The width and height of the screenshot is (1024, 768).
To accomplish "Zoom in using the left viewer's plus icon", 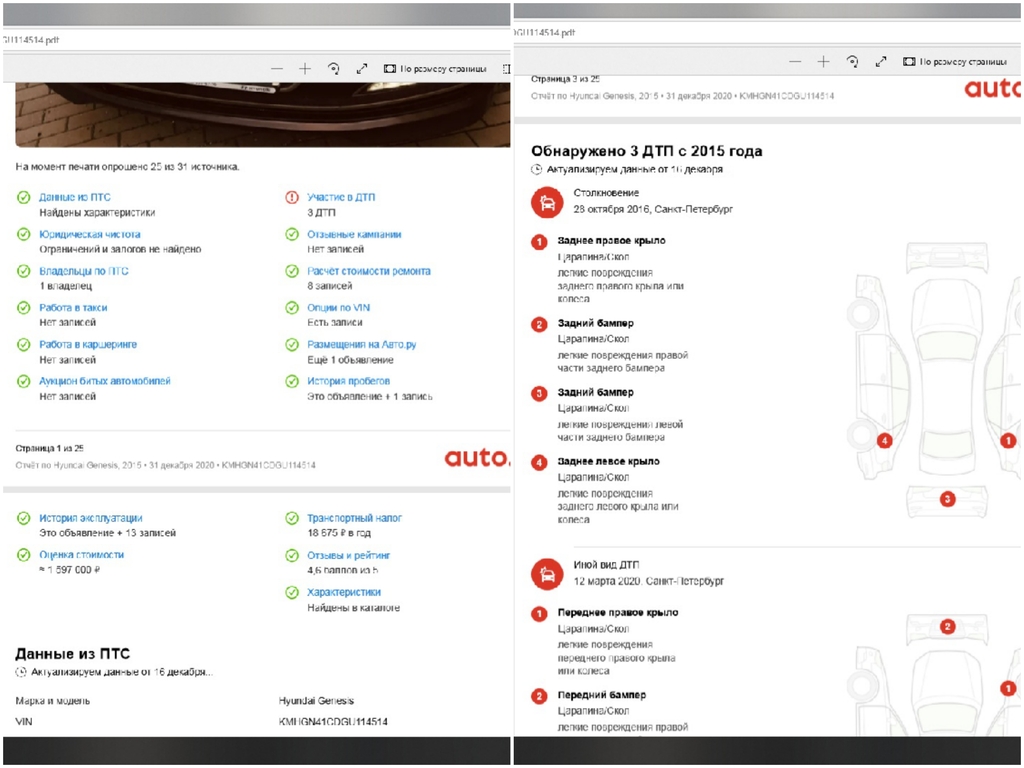I will coord(305,69).
